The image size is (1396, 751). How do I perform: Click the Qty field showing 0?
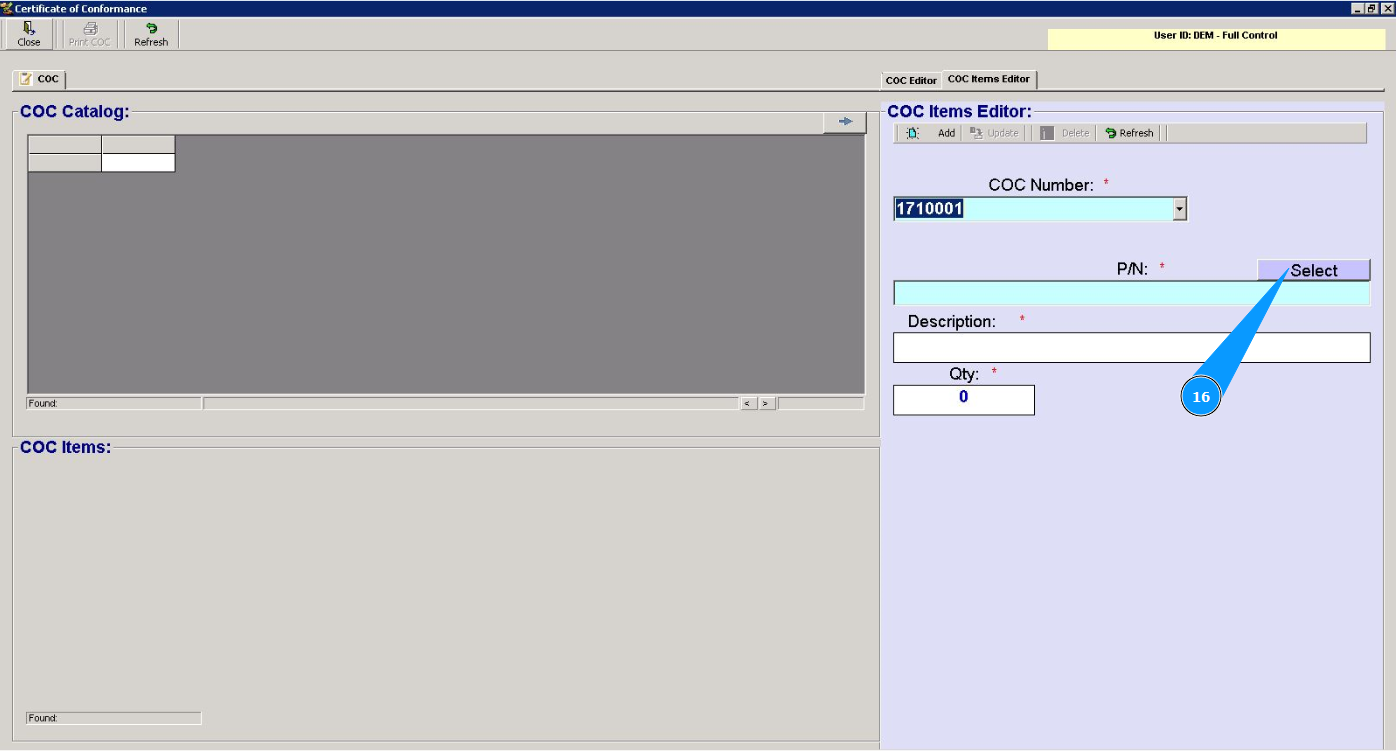[x=964, y=400]
